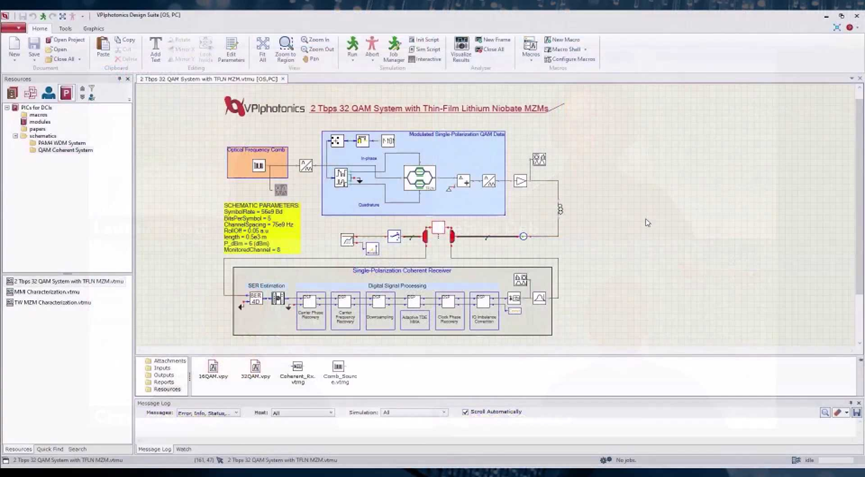Collapse the schematics folder in tree
The image size is (865, 477).
click(15, 136)
